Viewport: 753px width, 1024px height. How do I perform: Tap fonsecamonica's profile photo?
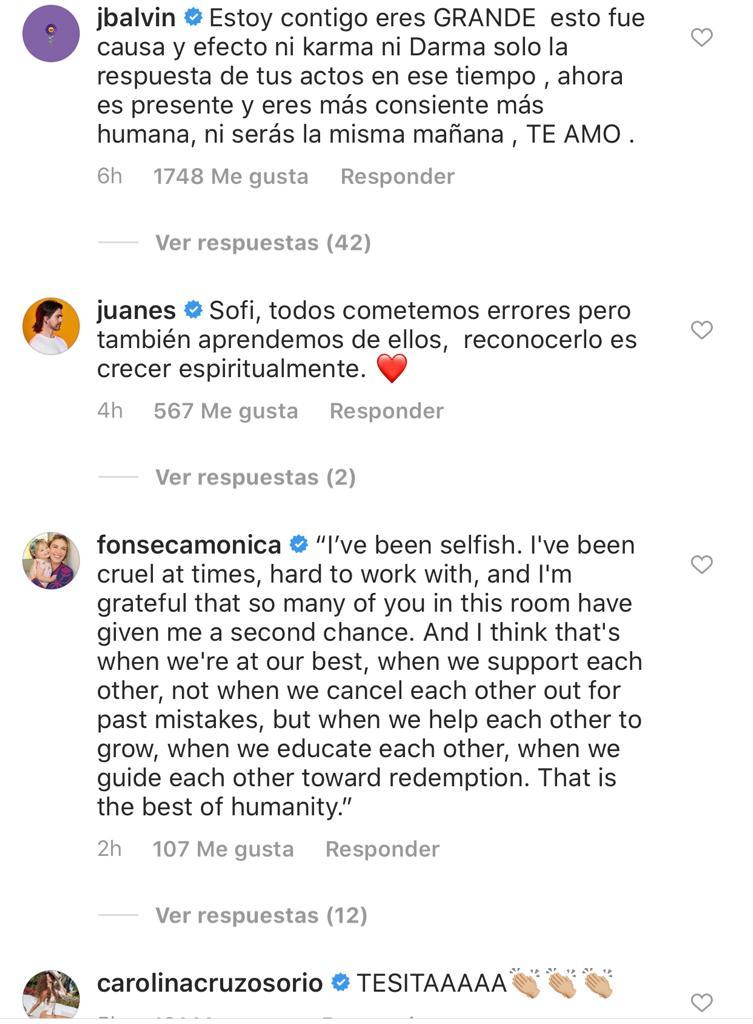coord(51,561)
